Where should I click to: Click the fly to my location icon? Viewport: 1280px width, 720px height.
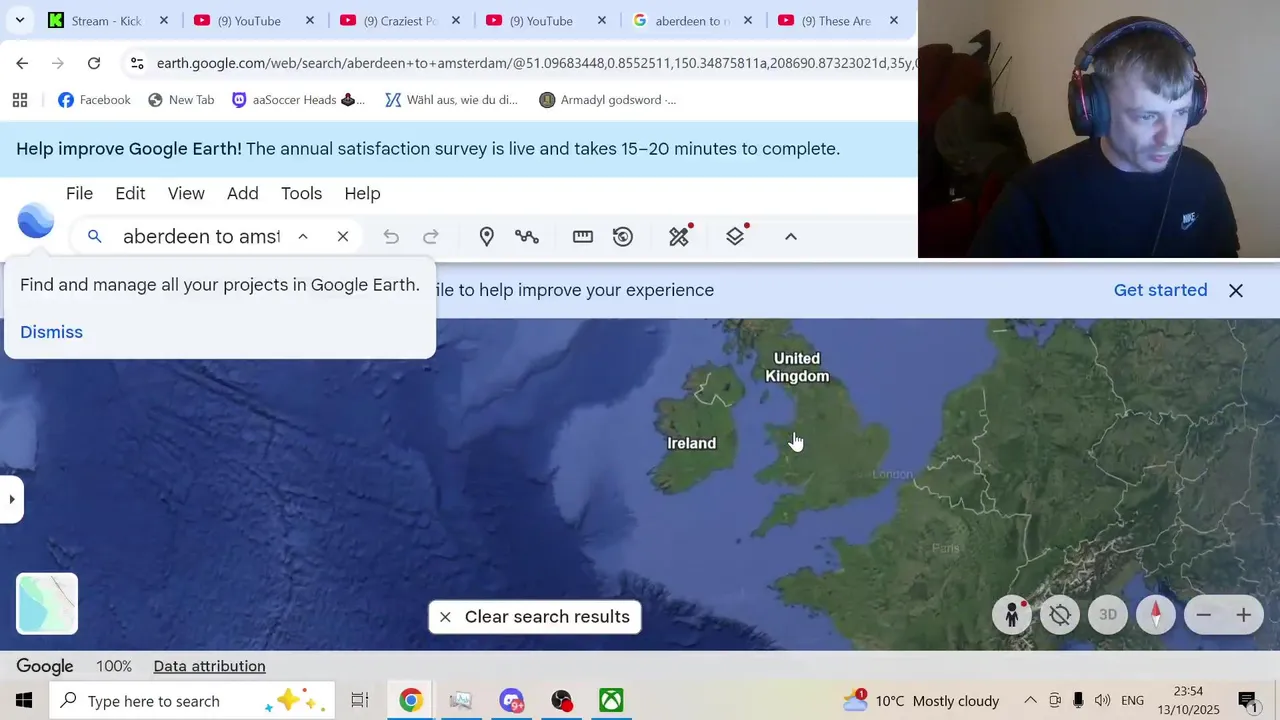point(1060,615)
